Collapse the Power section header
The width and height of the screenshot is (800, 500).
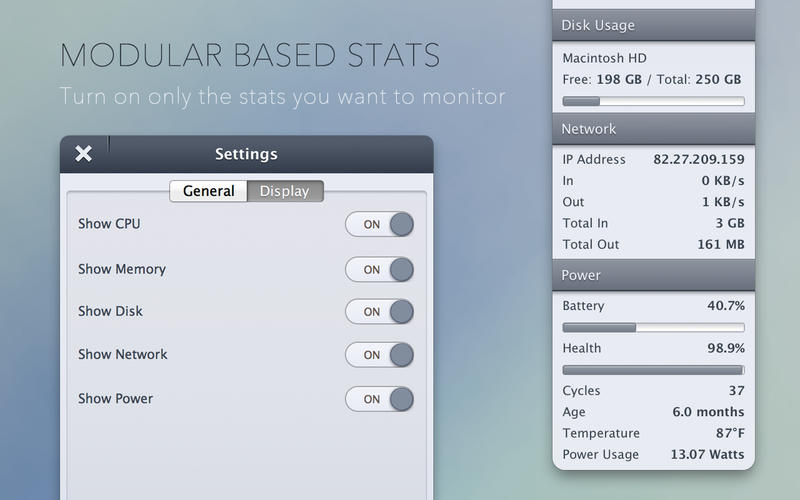point(653,275)
